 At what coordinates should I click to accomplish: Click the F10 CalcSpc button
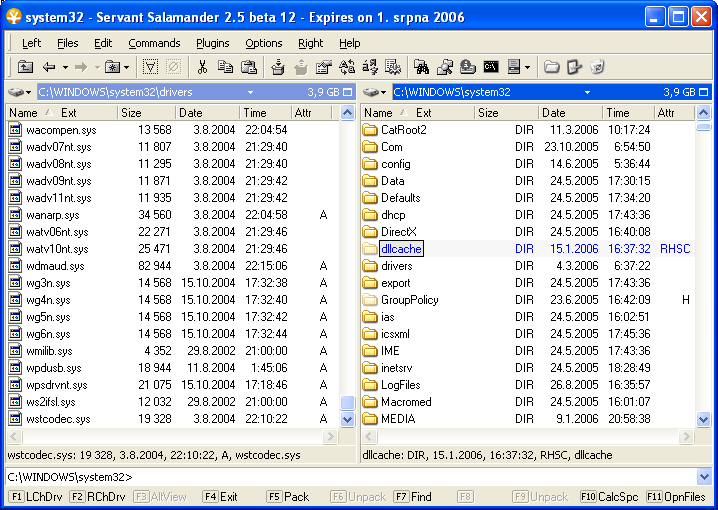(609, 497)
